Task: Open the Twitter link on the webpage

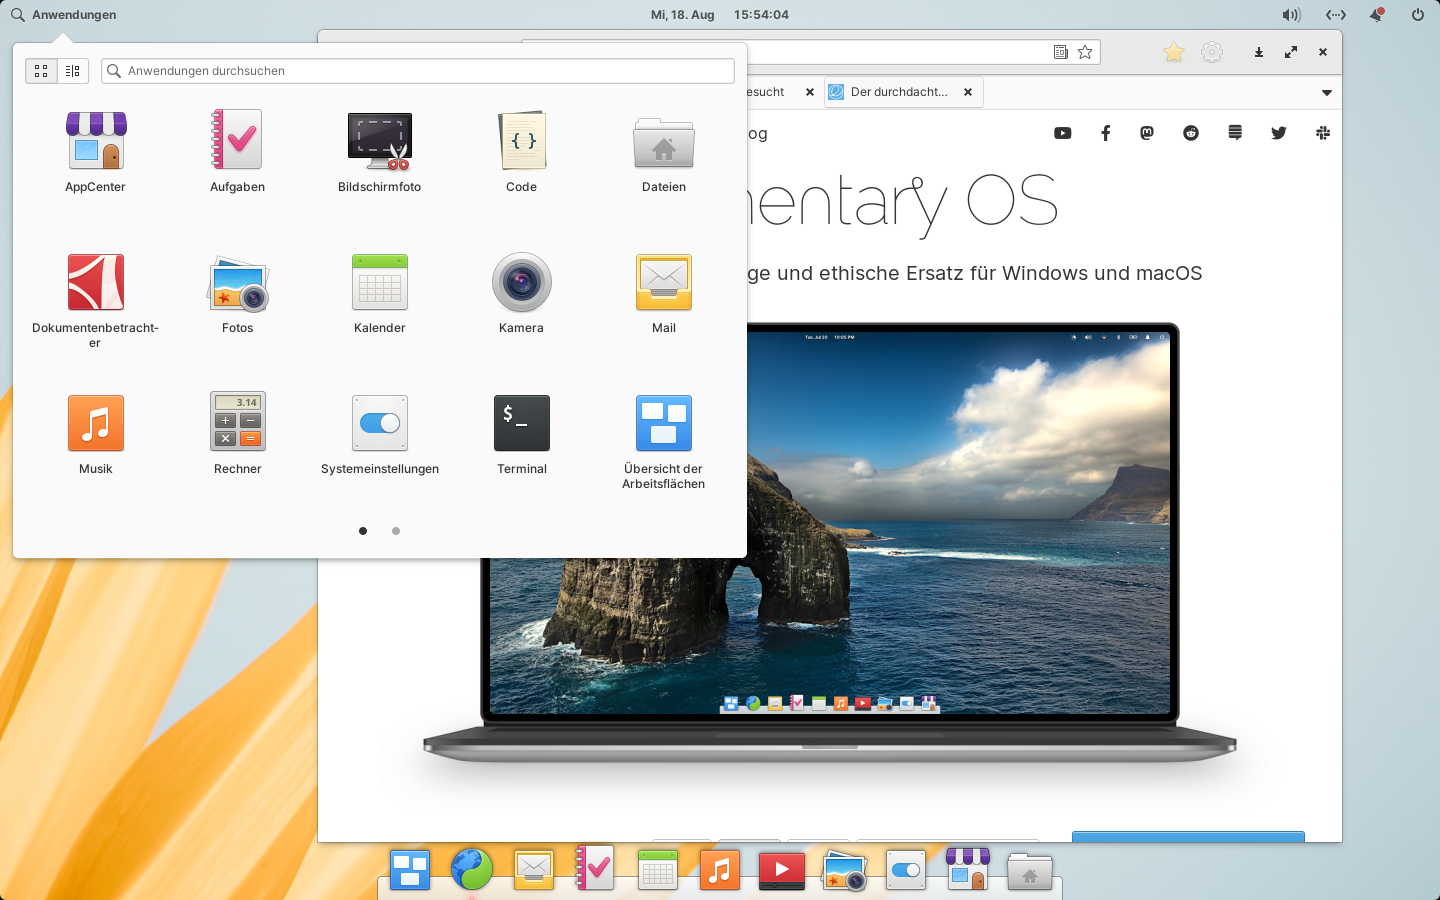Action: tap(1279, 133)
